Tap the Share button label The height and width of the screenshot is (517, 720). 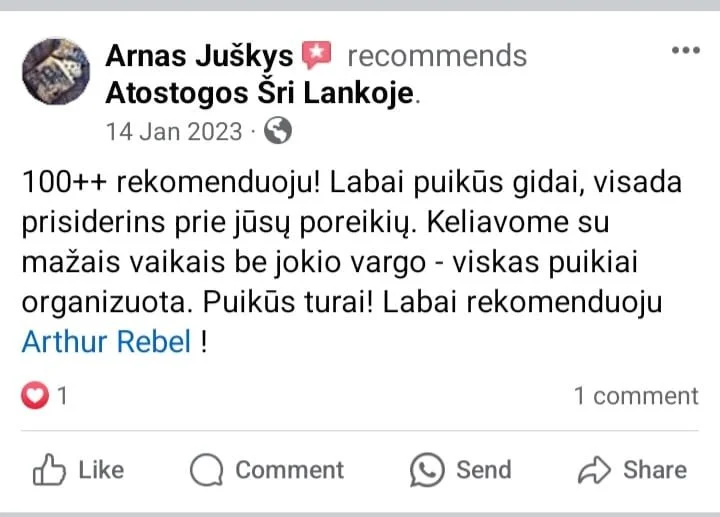(x=655, y=470)
